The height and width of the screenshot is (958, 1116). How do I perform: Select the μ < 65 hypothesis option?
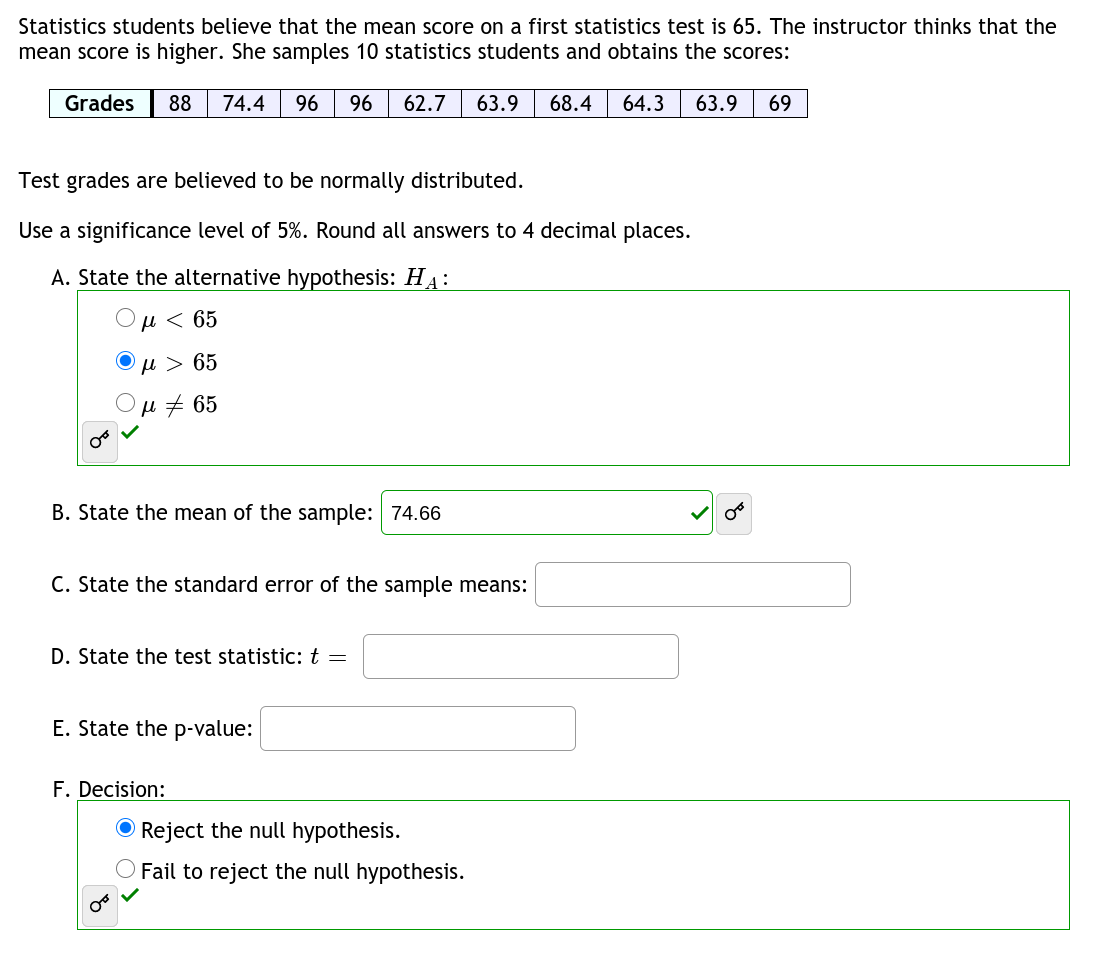[125, 317]
